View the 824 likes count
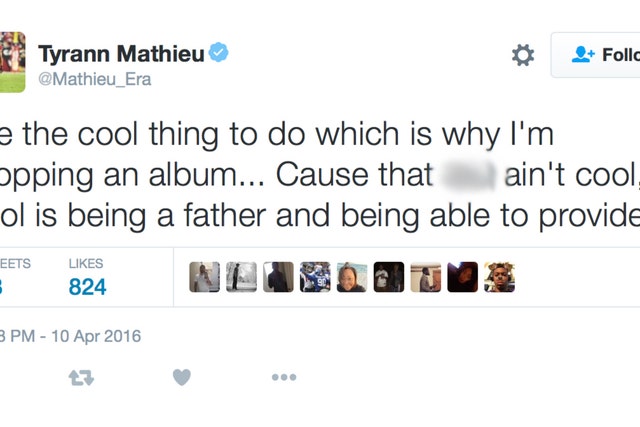 pyautogui.click(x=87, y=287)
